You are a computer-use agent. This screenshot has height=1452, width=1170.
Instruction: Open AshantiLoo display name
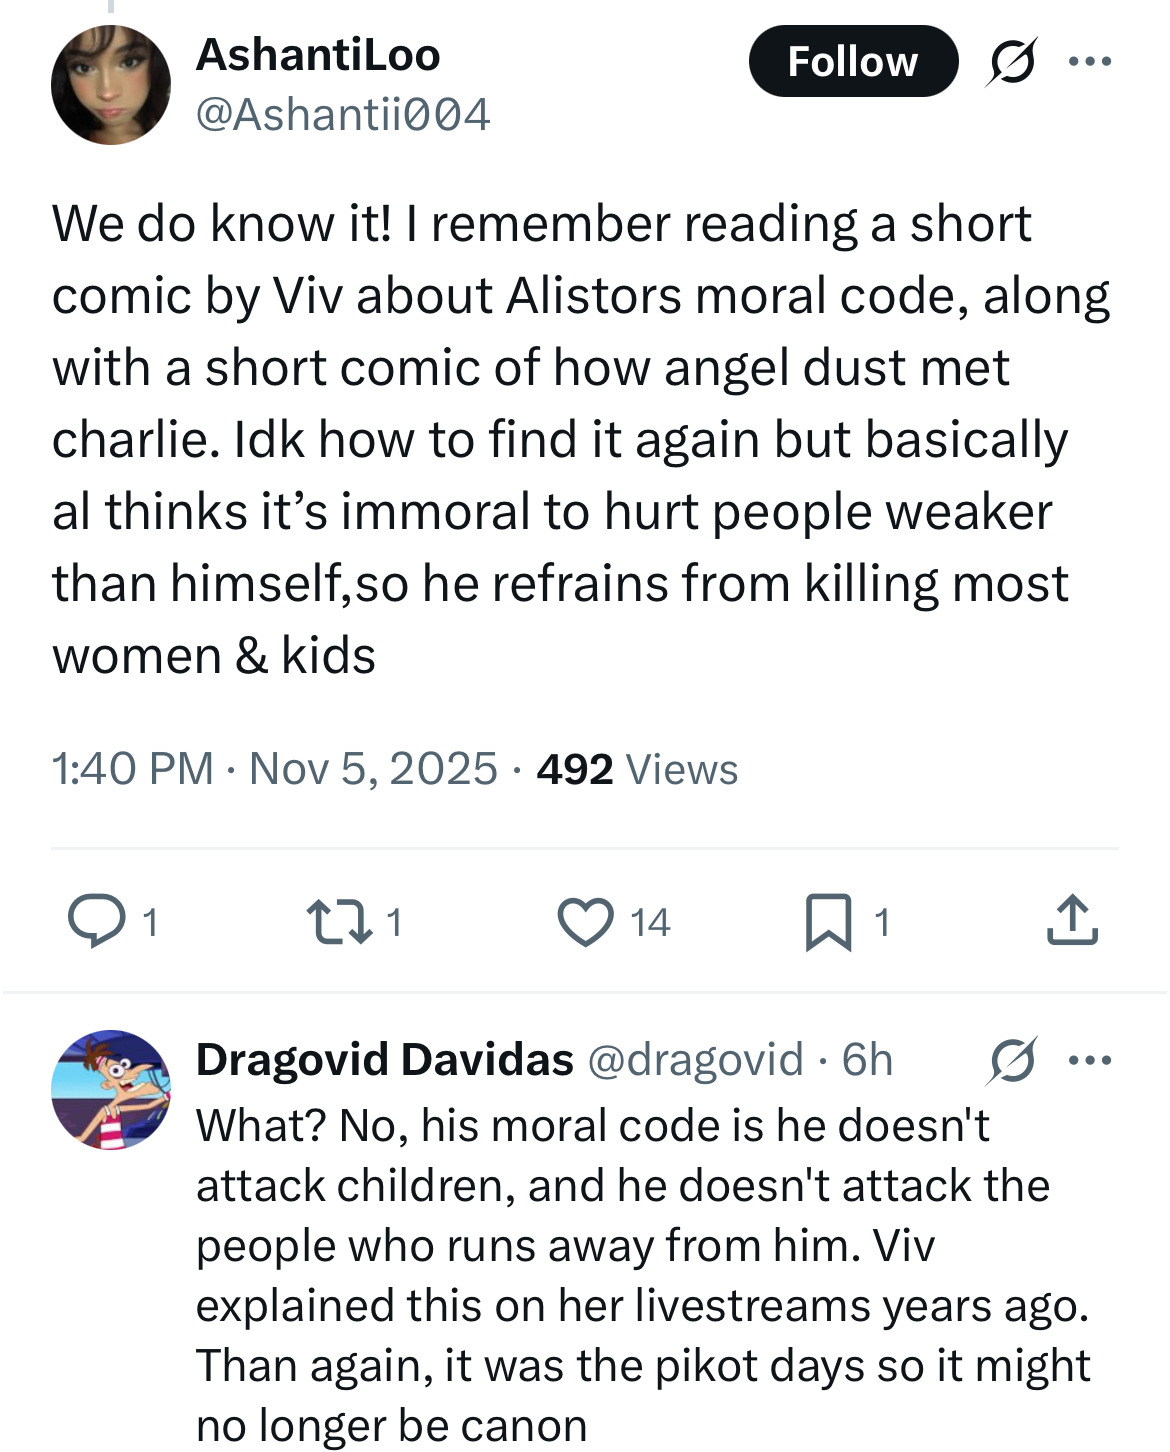click(x=318, y=55)
